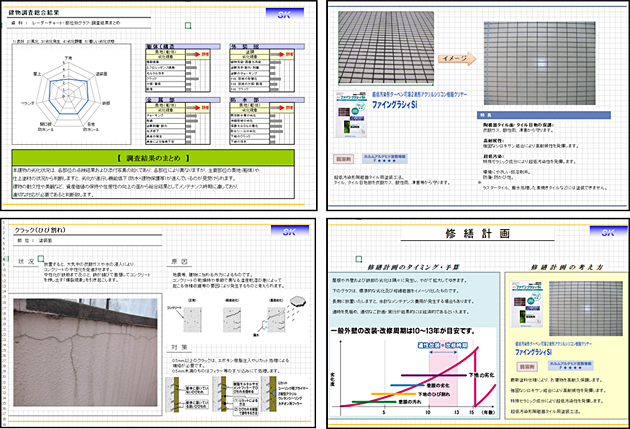Click F★★★★ badge in 修繕計画の考え方 panel

click(x=571, y=366)
